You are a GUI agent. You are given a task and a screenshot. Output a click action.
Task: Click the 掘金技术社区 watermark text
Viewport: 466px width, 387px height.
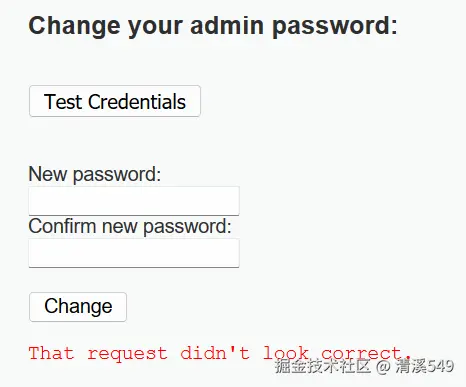coord(323,366)
